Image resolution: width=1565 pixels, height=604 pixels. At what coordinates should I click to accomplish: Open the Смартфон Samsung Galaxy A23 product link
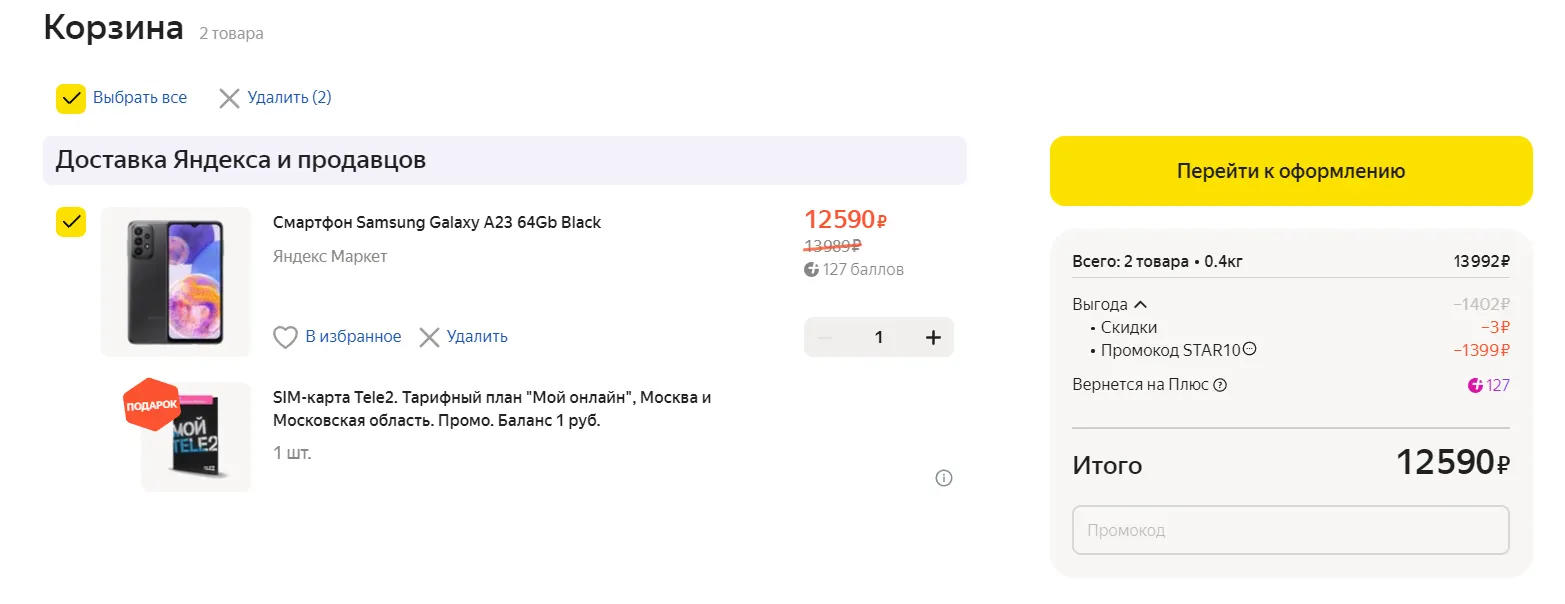(x=437, y=222)
